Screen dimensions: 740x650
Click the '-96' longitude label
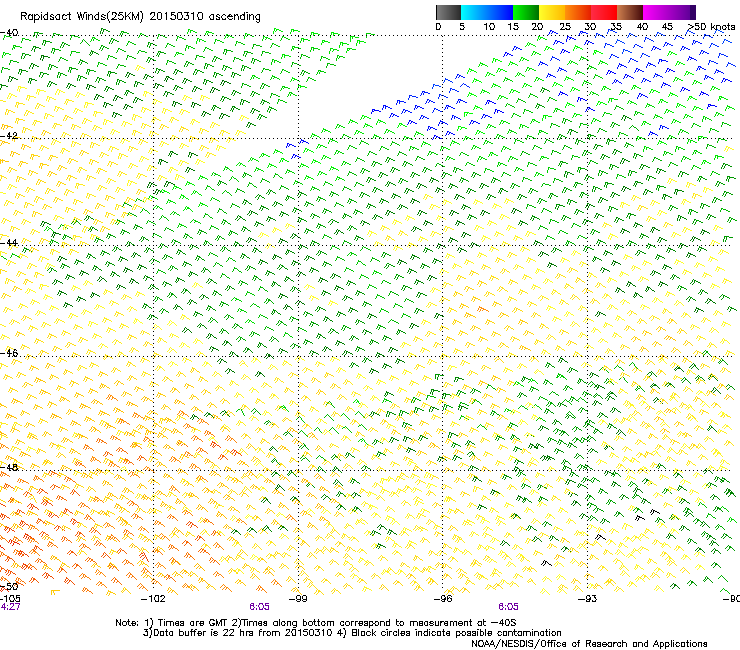443,599
